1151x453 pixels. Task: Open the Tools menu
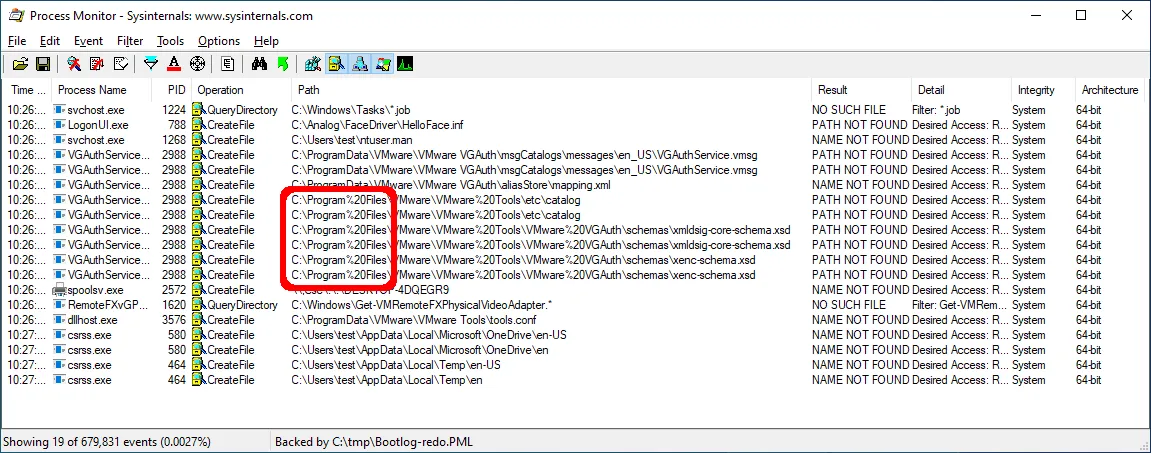pyautogui.click(x=170, y=41)
